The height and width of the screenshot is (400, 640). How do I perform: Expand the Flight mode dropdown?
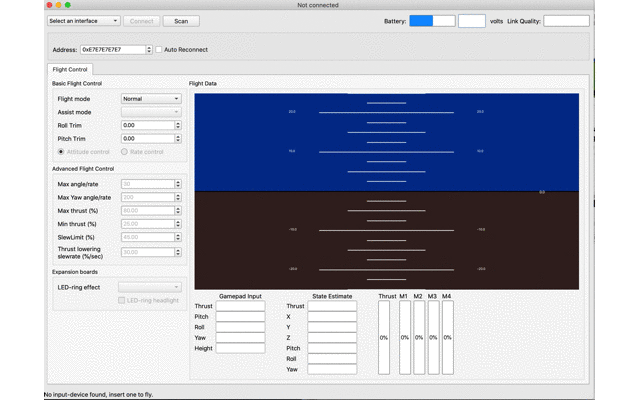(x=151, y=99)
